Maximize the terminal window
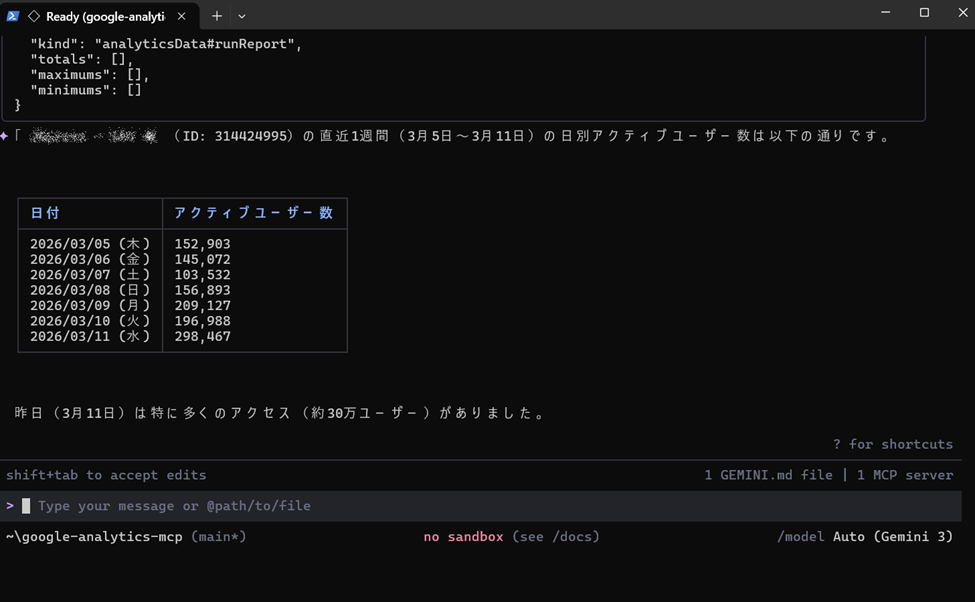Image resolution: width=975 pixels, height=602 pixels. point(924,13)
